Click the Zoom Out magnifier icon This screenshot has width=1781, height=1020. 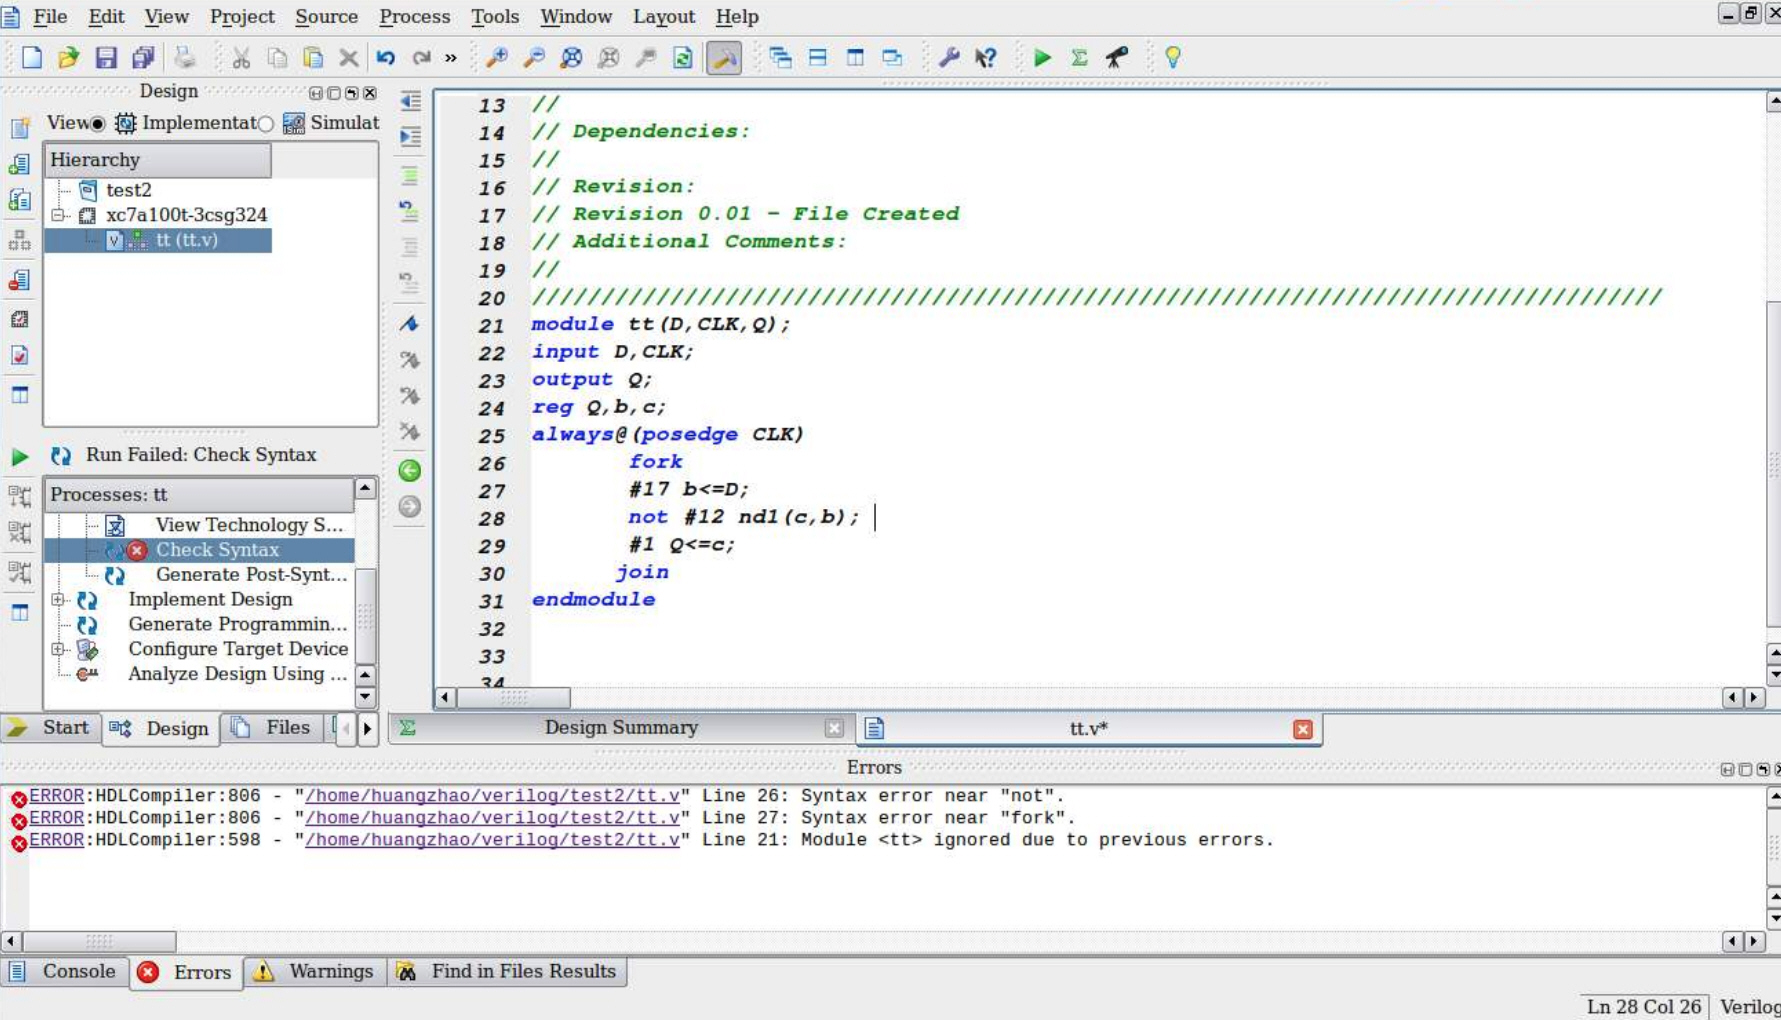(534, 58)
